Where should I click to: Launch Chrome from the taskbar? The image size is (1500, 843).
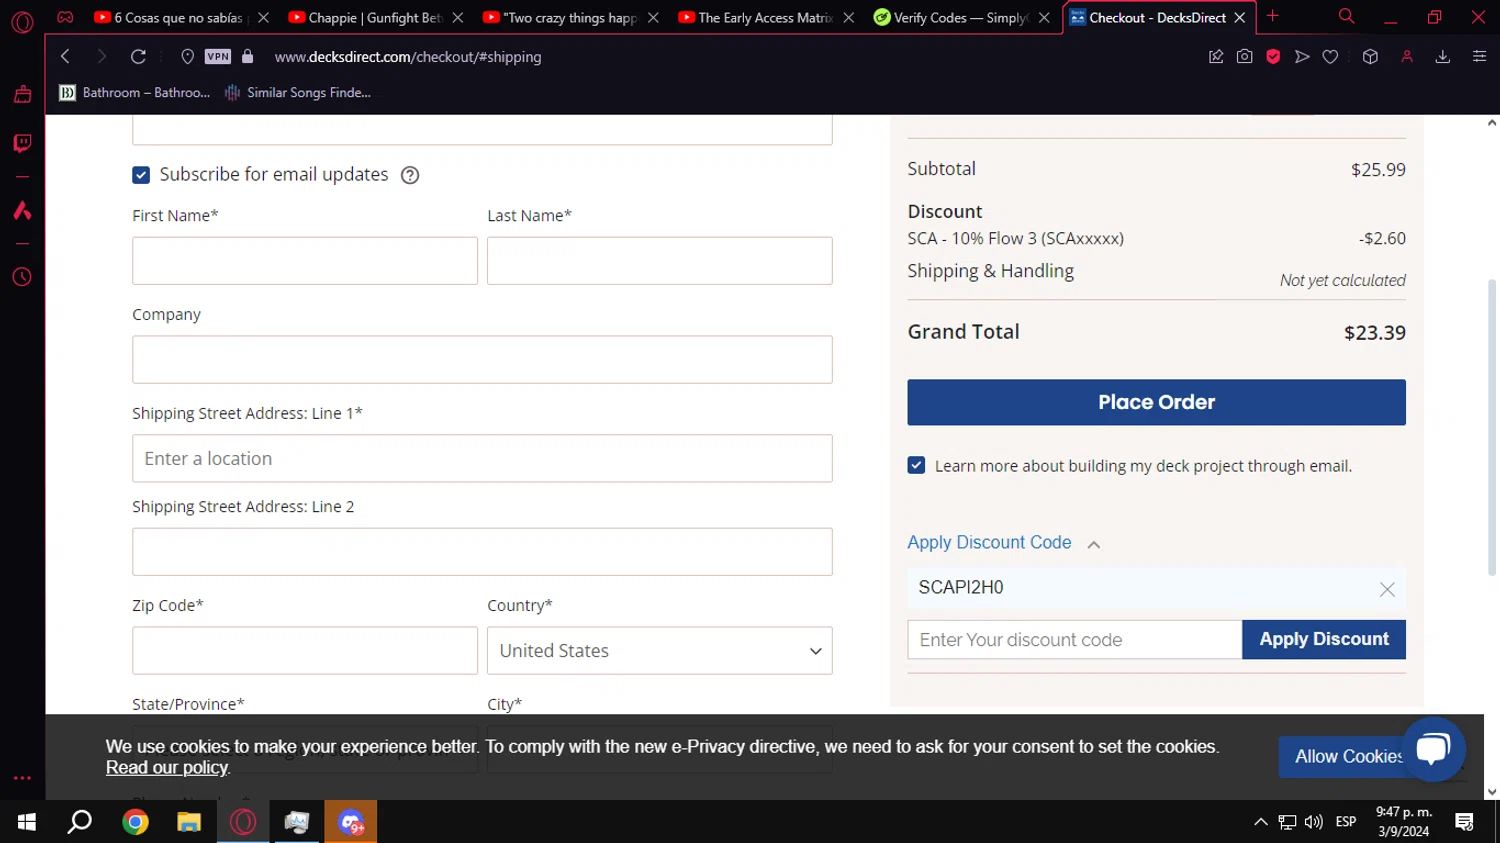click(x=135, y=822)
